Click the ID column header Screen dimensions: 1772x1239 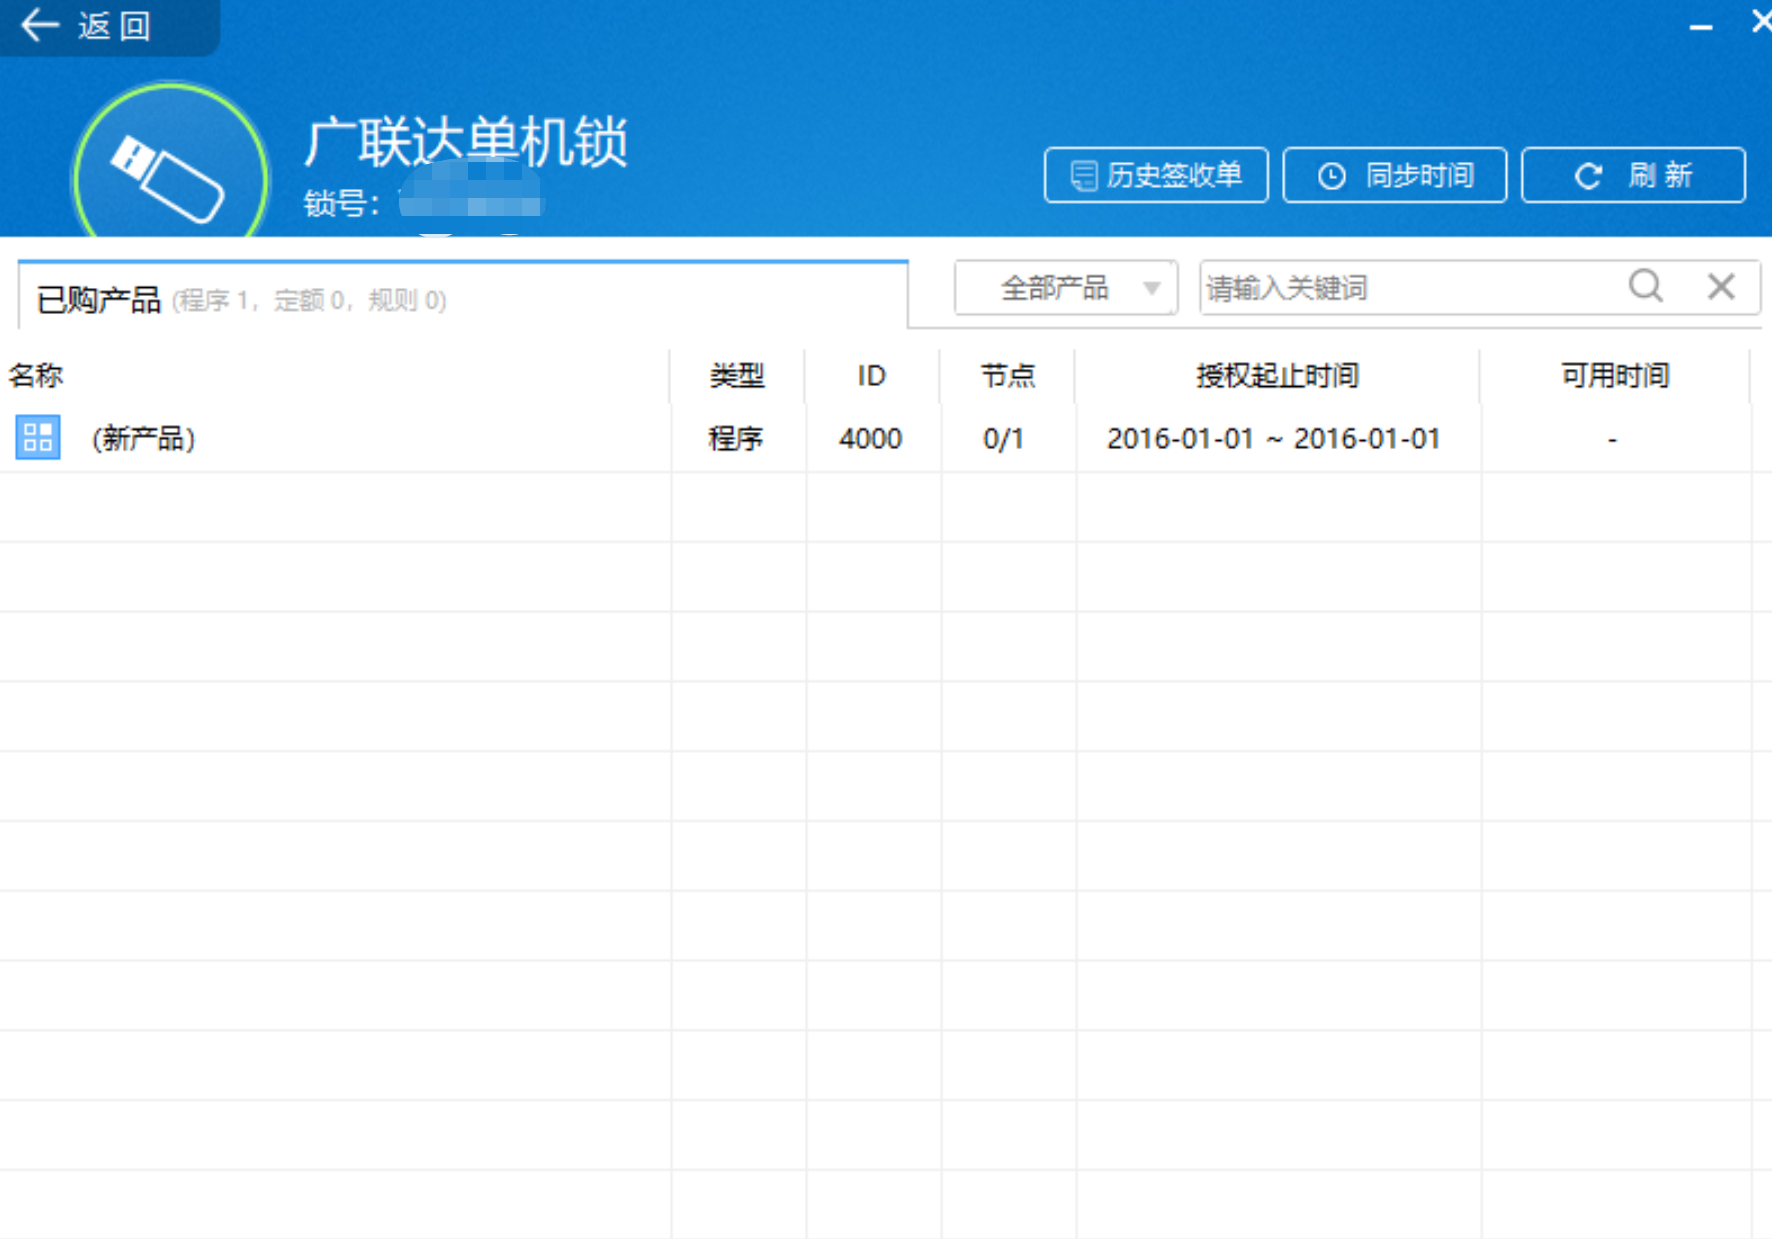point(871,376)
